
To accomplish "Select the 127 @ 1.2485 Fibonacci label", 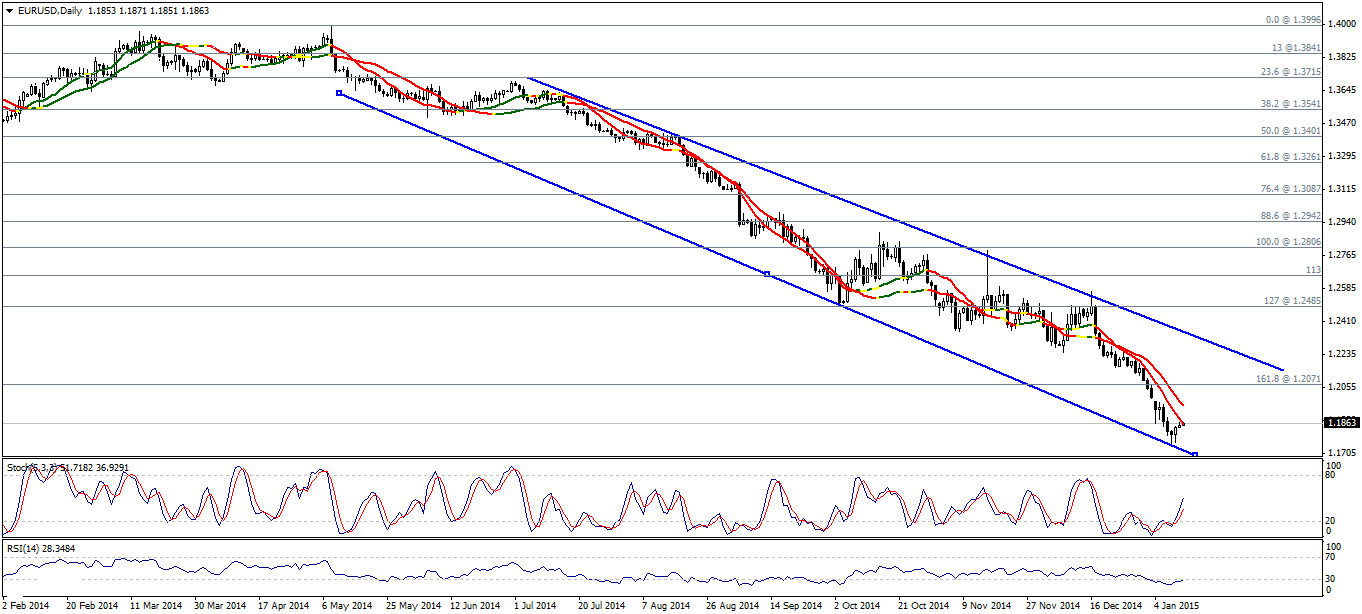I will [1293, 300].
